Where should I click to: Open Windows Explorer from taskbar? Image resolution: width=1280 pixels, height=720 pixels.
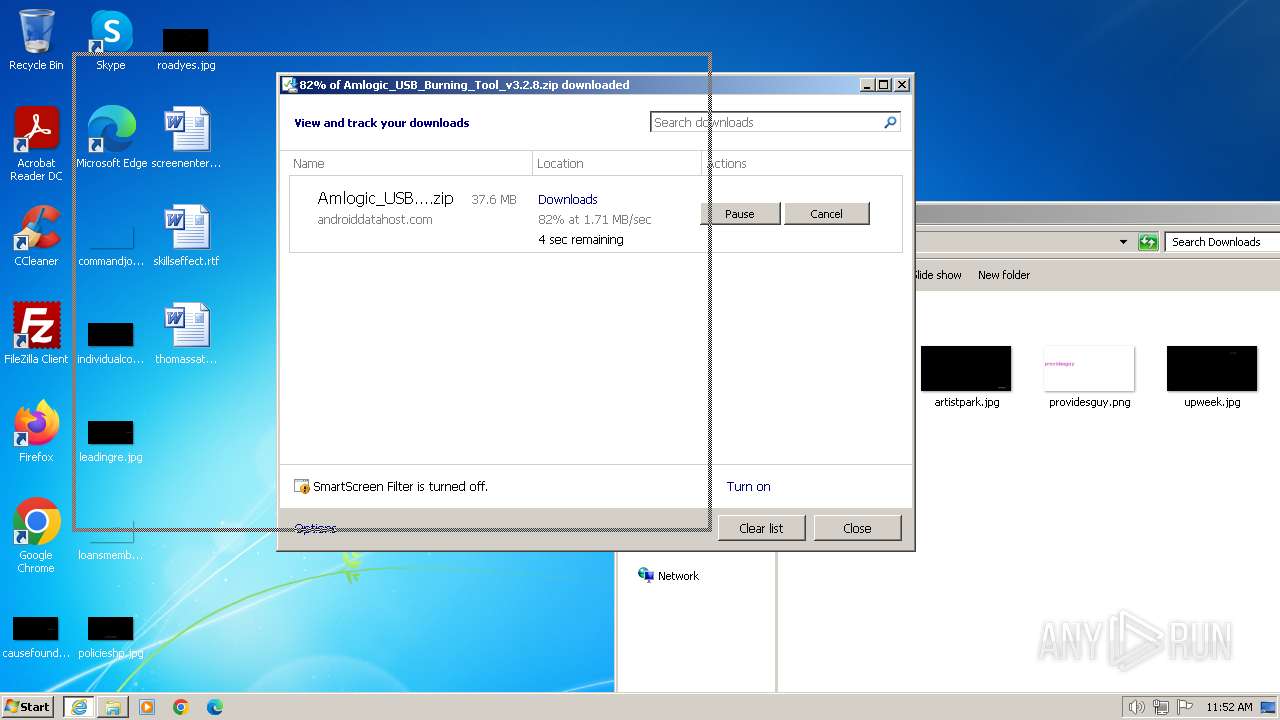113,707
